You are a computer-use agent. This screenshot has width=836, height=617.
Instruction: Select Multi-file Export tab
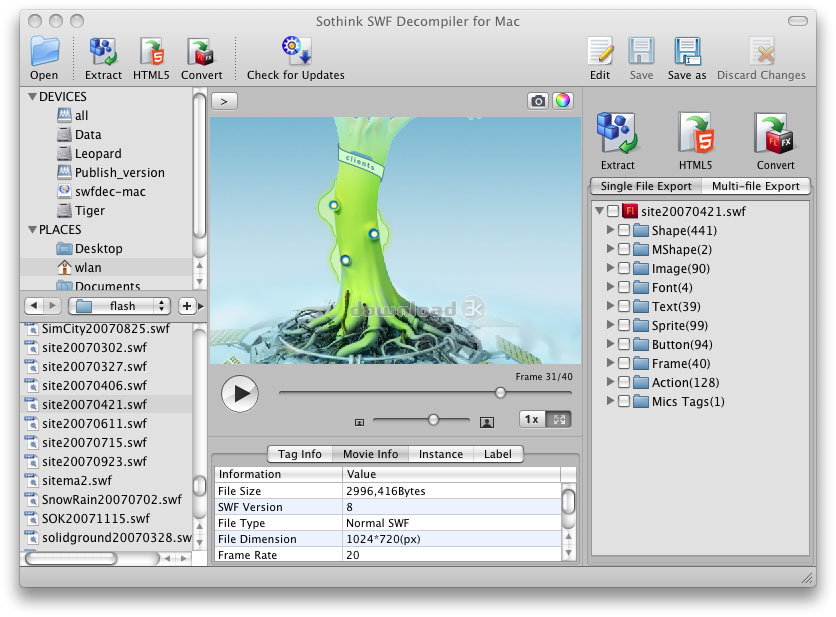756,186
